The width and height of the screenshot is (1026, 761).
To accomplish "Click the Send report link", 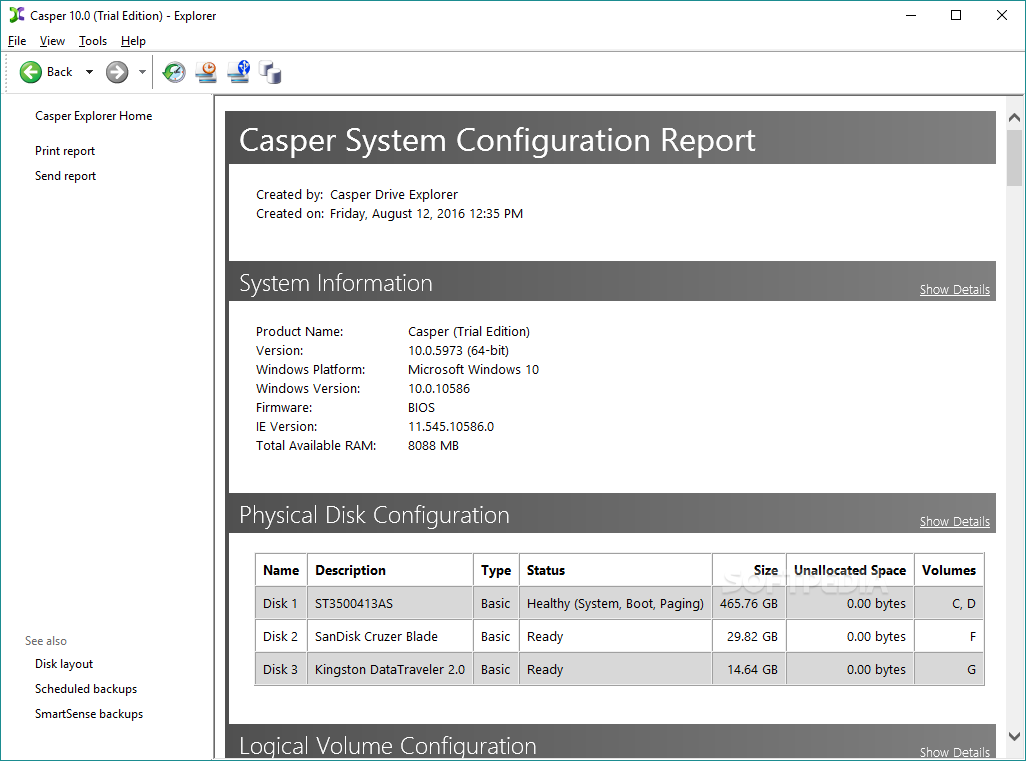I will pyautogui.click(x=65, y=175).
